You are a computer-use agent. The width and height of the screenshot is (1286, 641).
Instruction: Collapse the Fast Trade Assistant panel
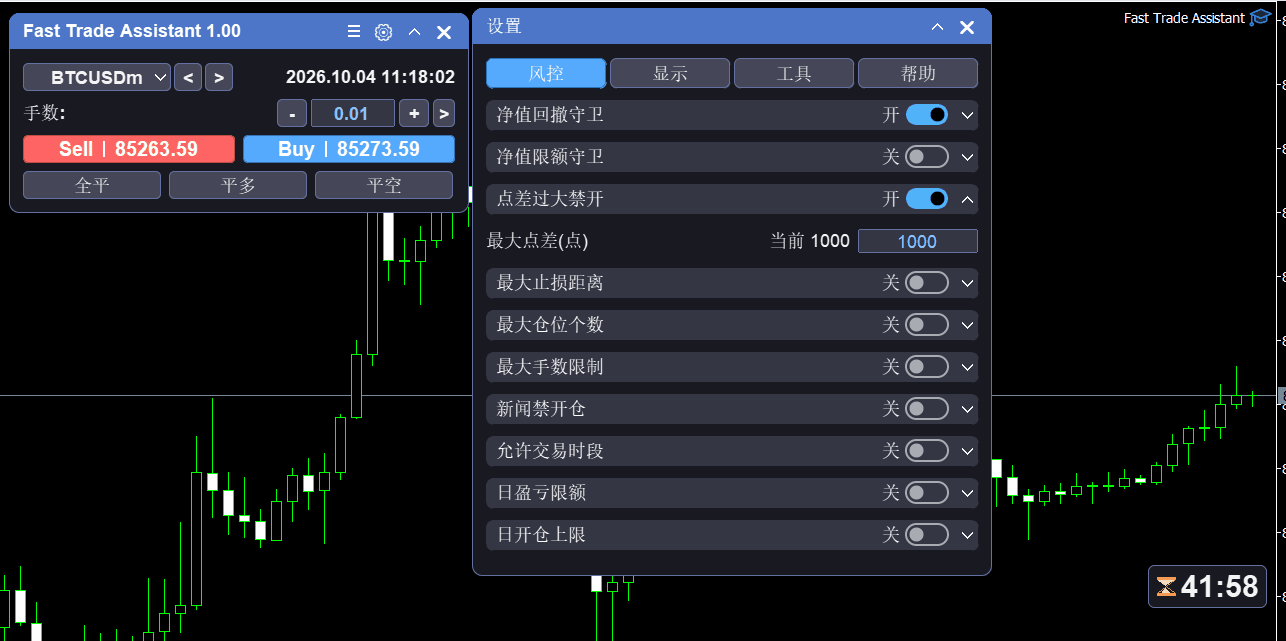point(414,32)
